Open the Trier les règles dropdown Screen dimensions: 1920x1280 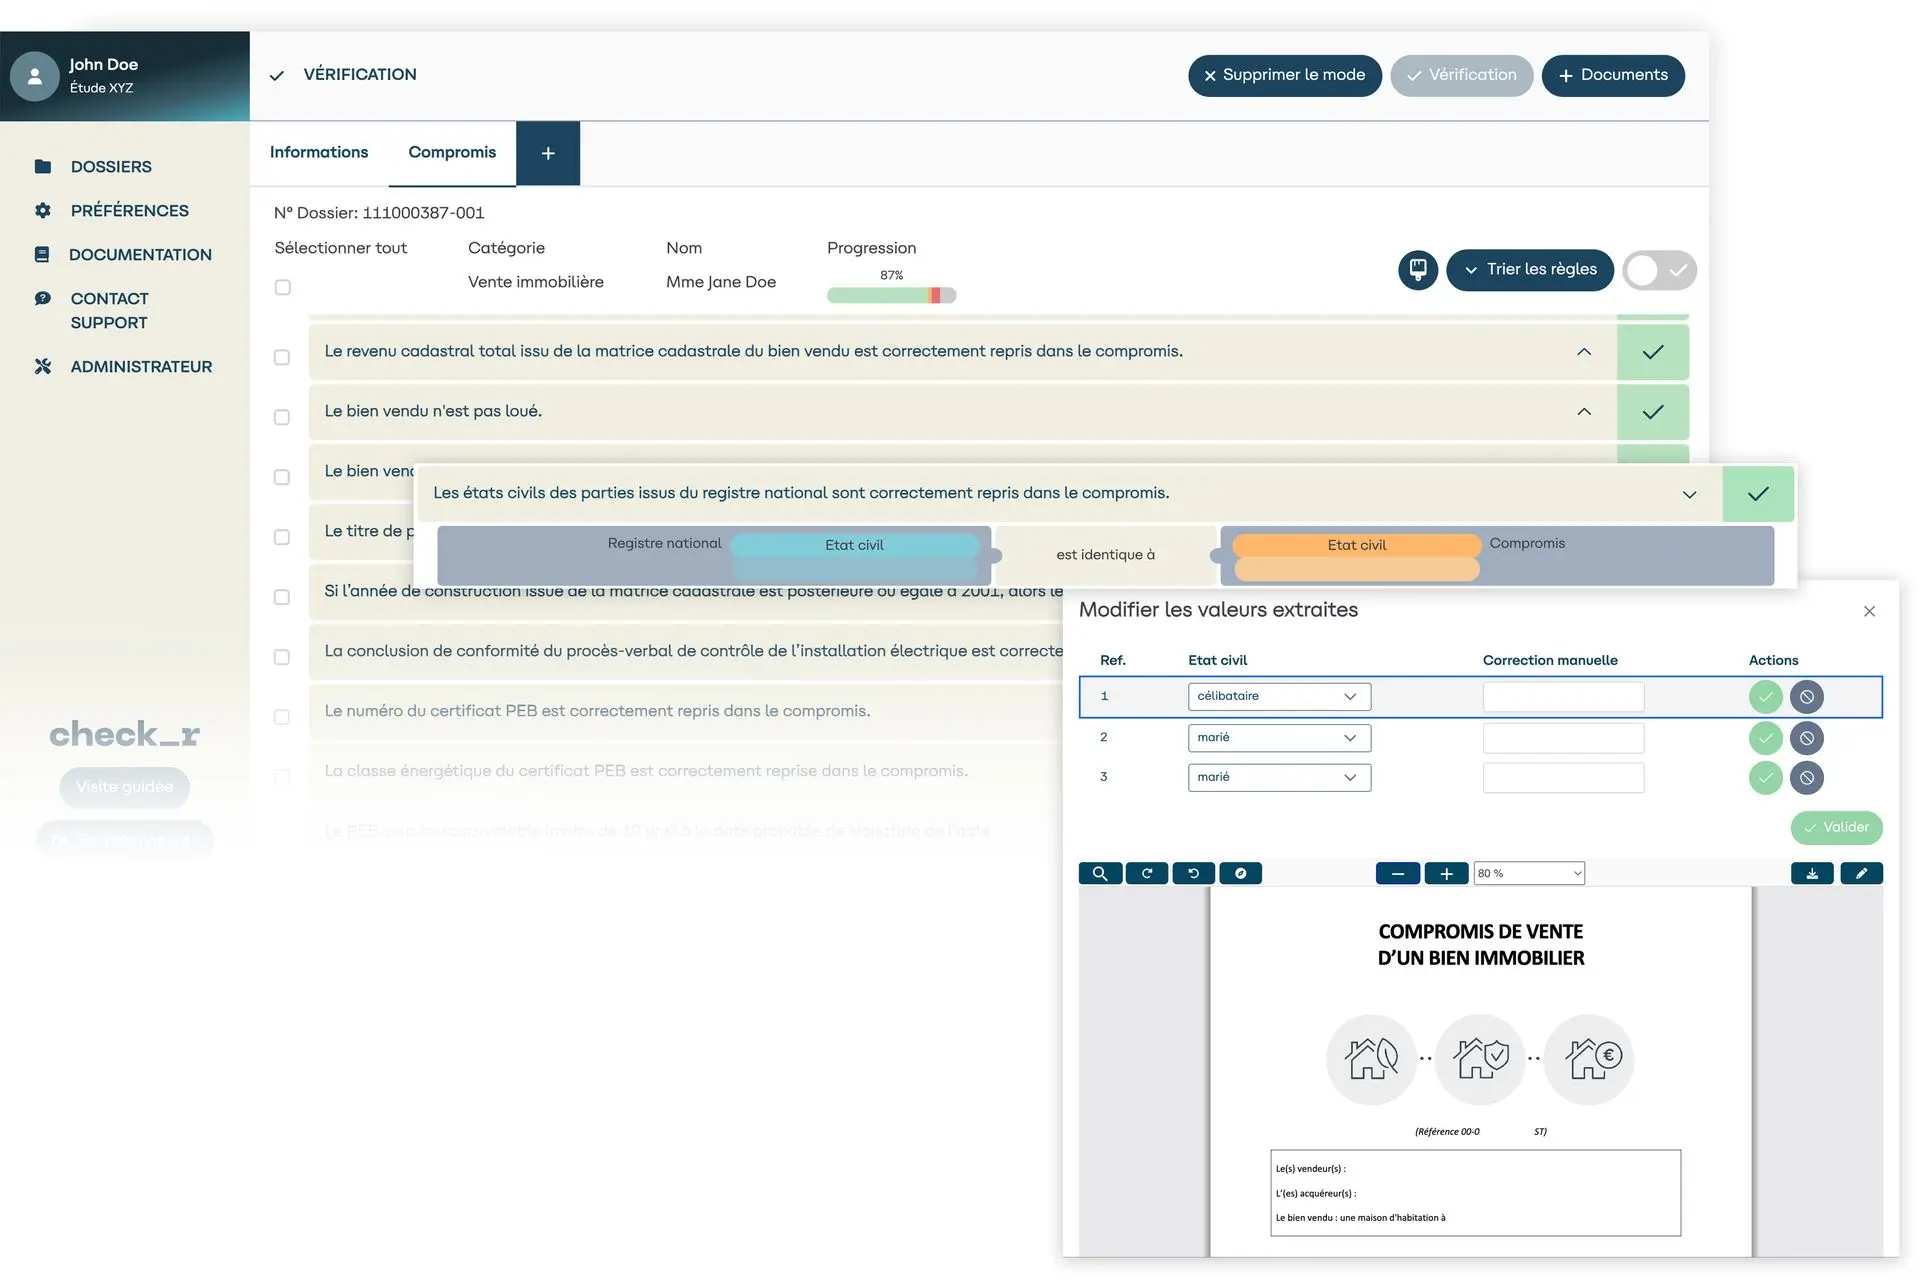(1530, 270)
